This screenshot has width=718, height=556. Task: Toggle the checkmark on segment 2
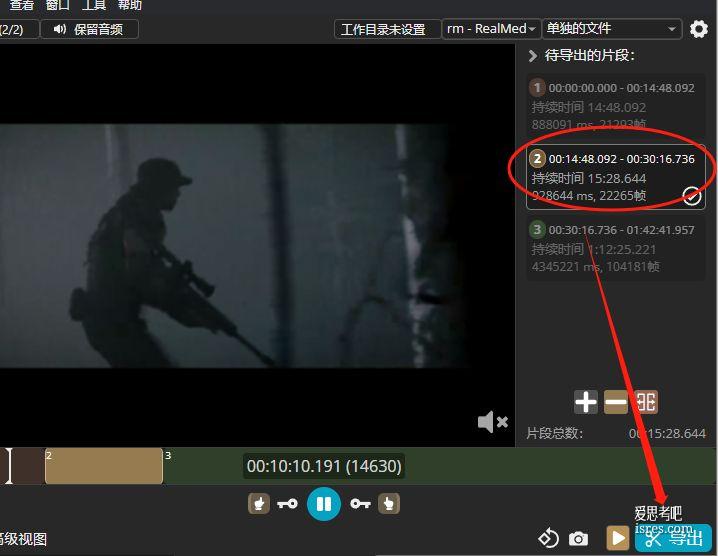[x=691, y=196]
